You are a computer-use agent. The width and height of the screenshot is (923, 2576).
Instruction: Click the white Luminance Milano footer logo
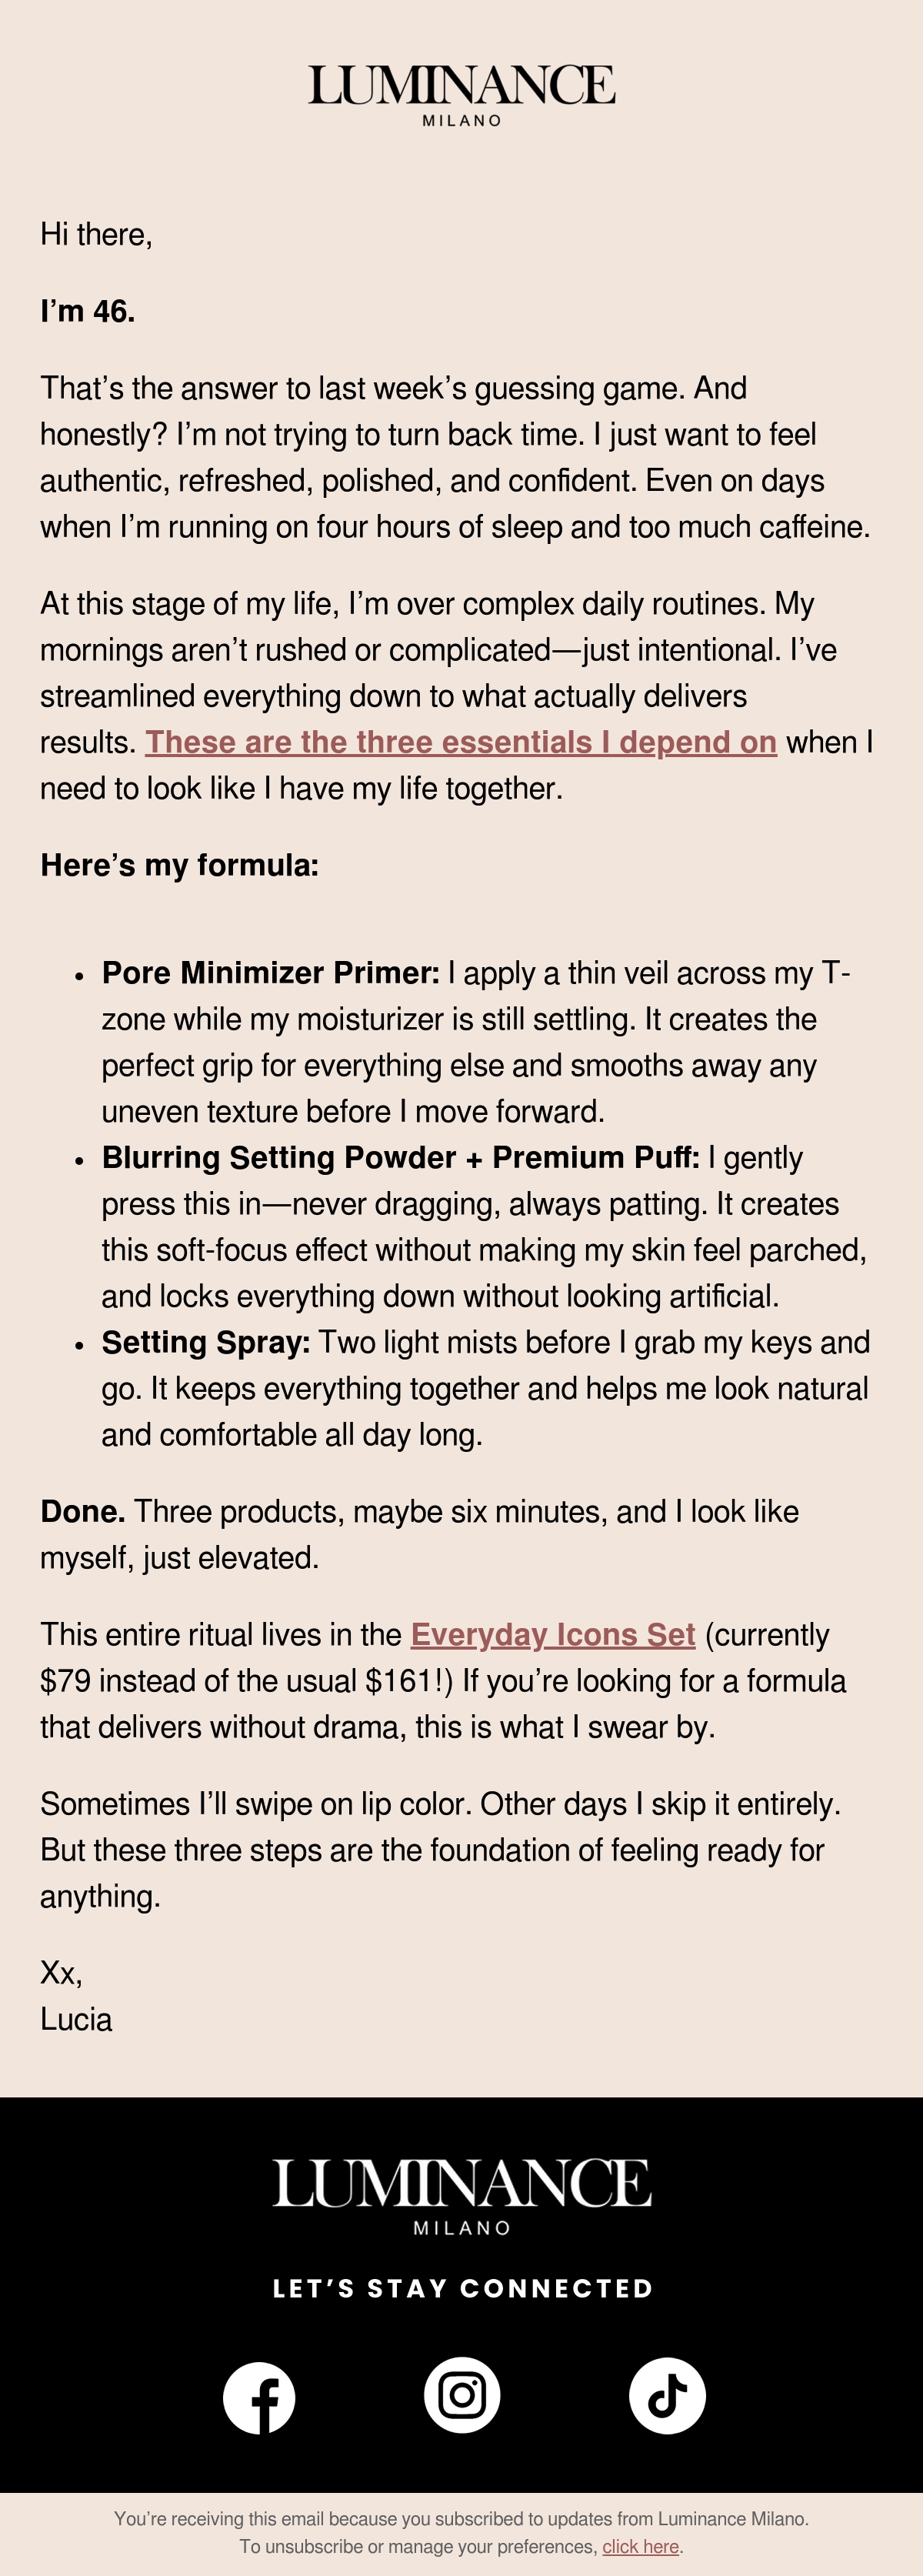(x=461, y=2197)
